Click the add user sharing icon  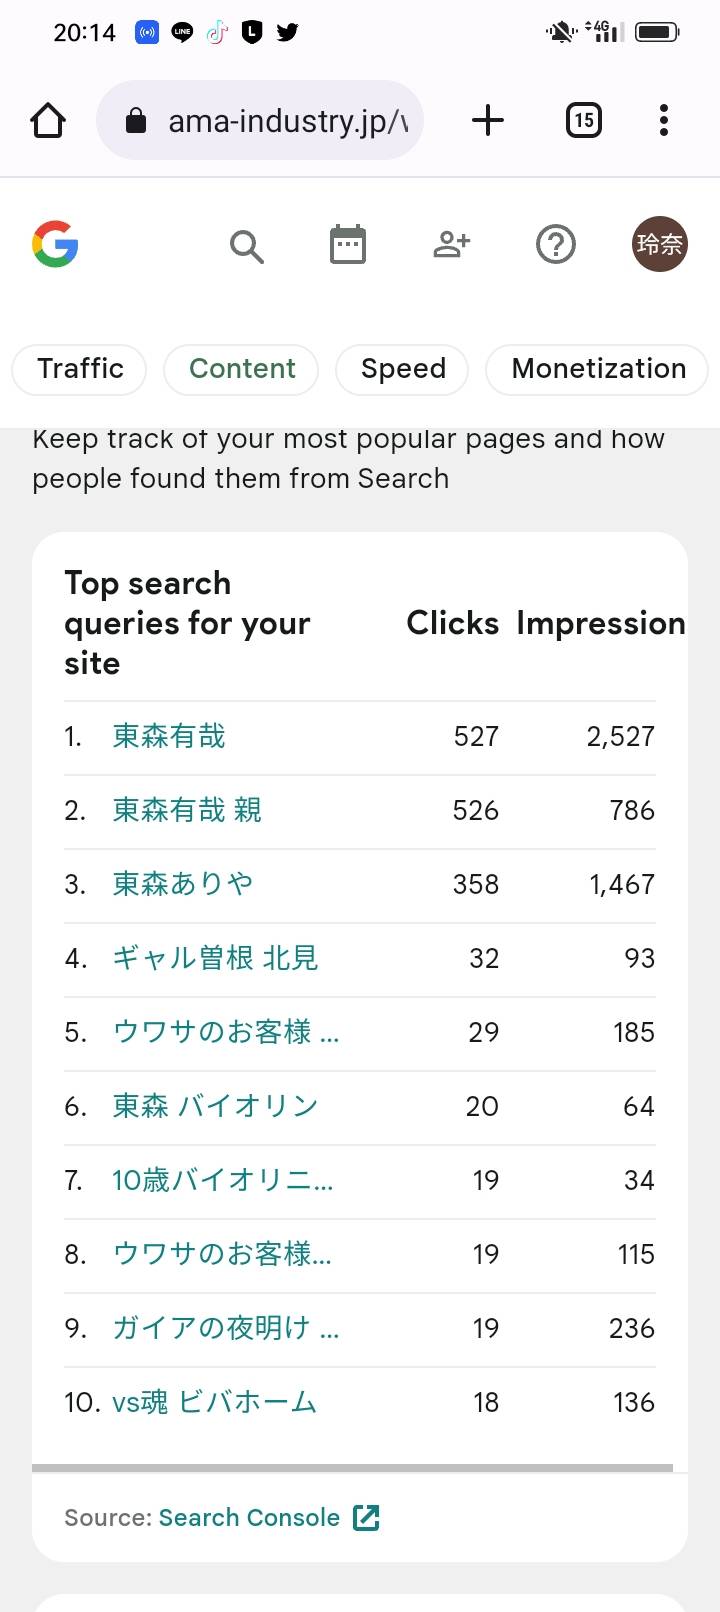coord(452,244)
